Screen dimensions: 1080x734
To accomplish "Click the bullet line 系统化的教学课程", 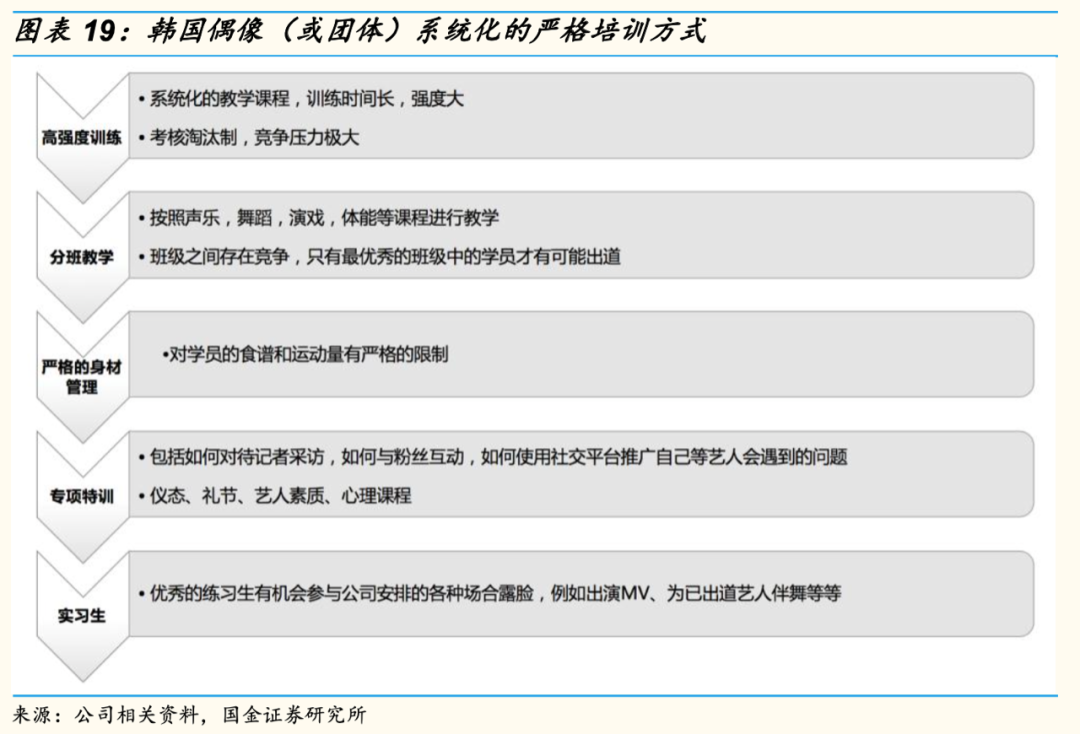I will (300, 99).
